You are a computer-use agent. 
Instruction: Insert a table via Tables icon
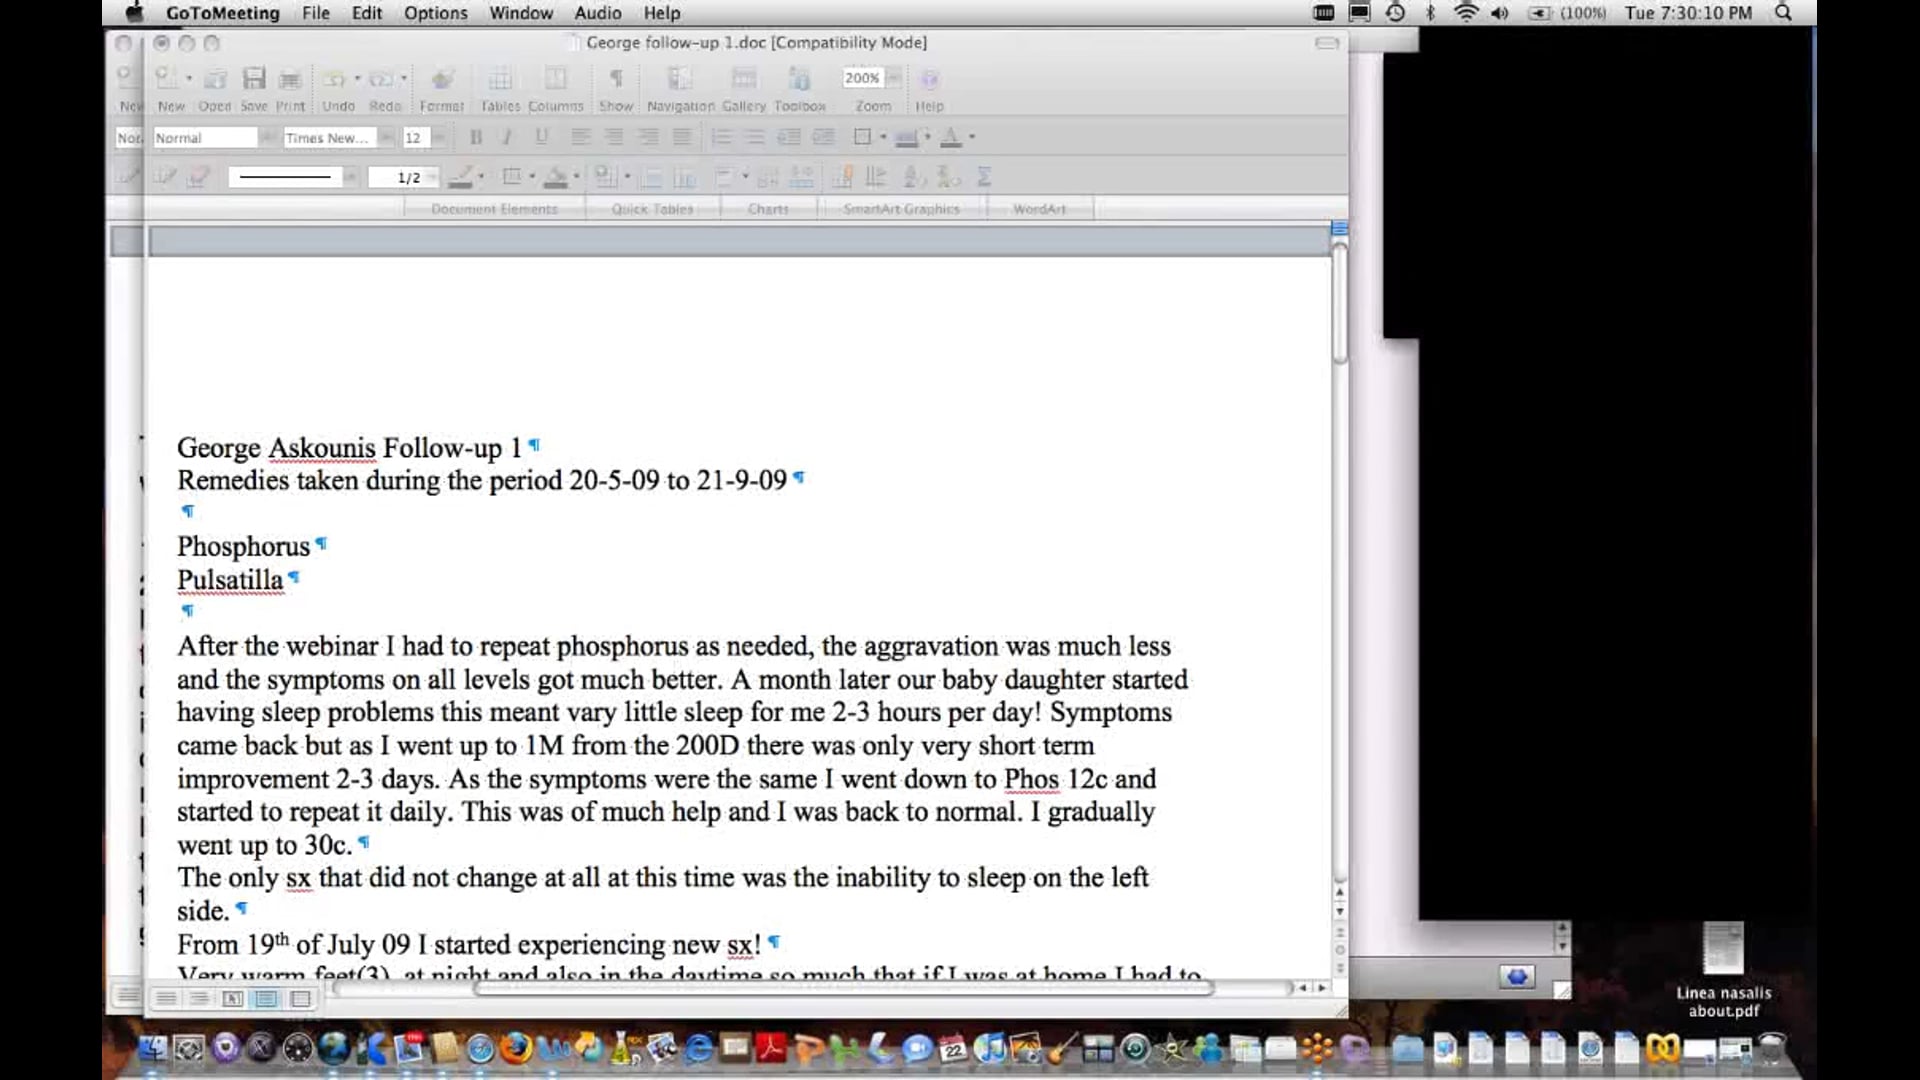click(500, 79)
